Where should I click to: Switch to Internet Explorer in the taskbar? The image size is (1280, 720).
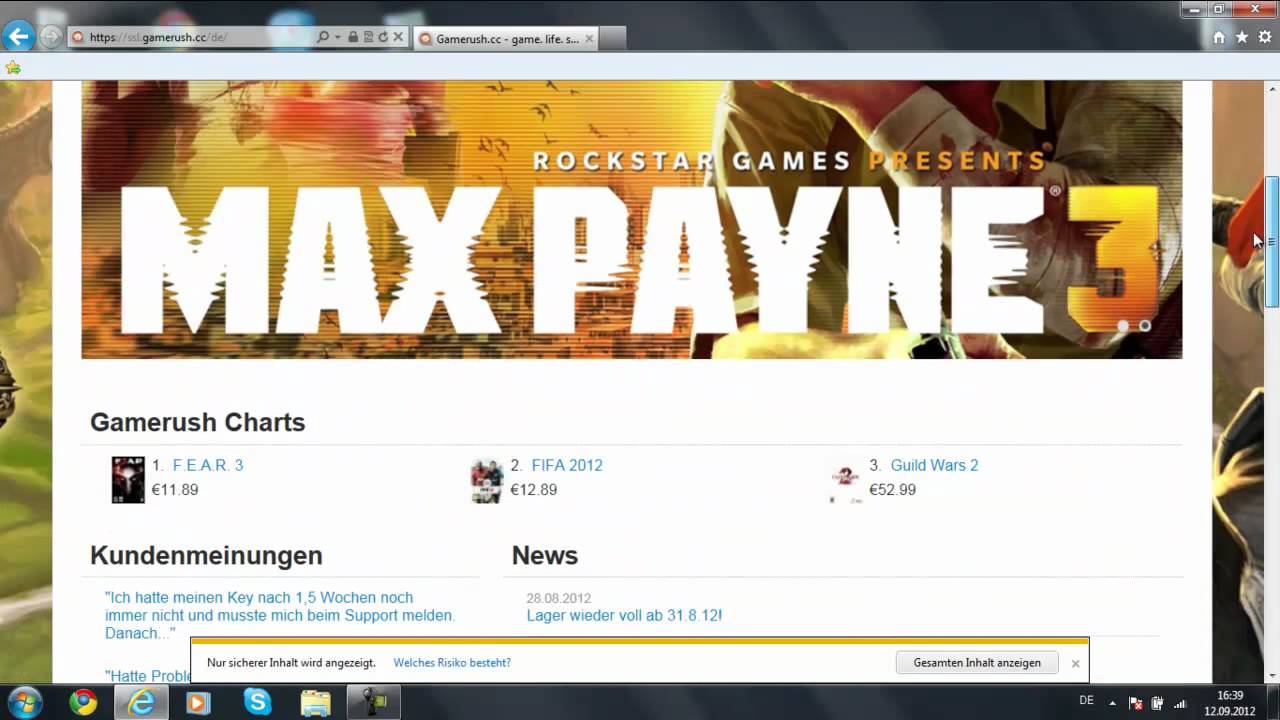tap(141, 702)
